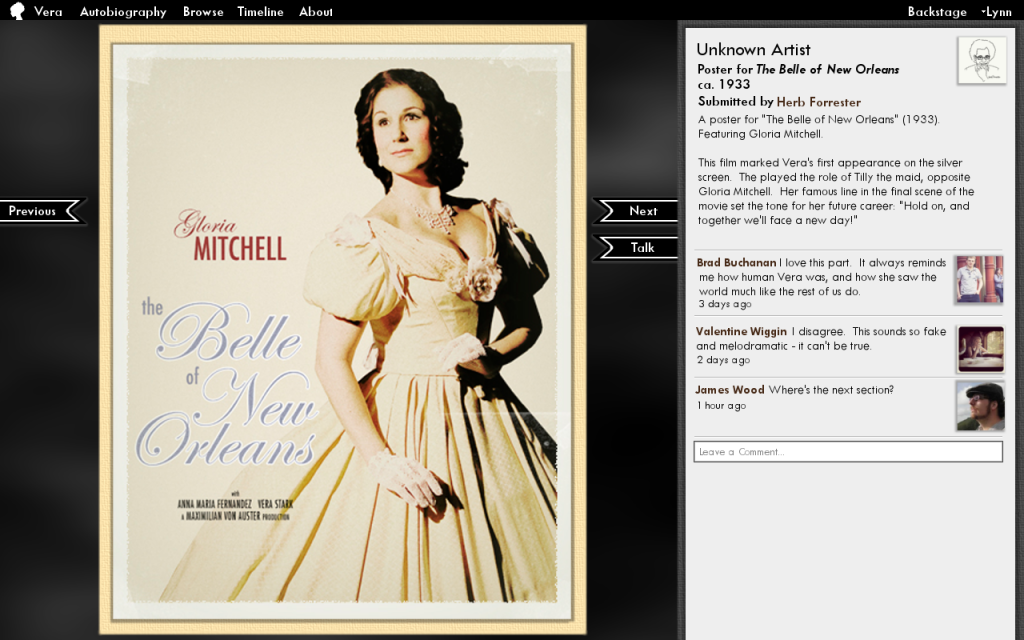
Task: Open the Lynn user dropdown menu
Action: [996, 12]
